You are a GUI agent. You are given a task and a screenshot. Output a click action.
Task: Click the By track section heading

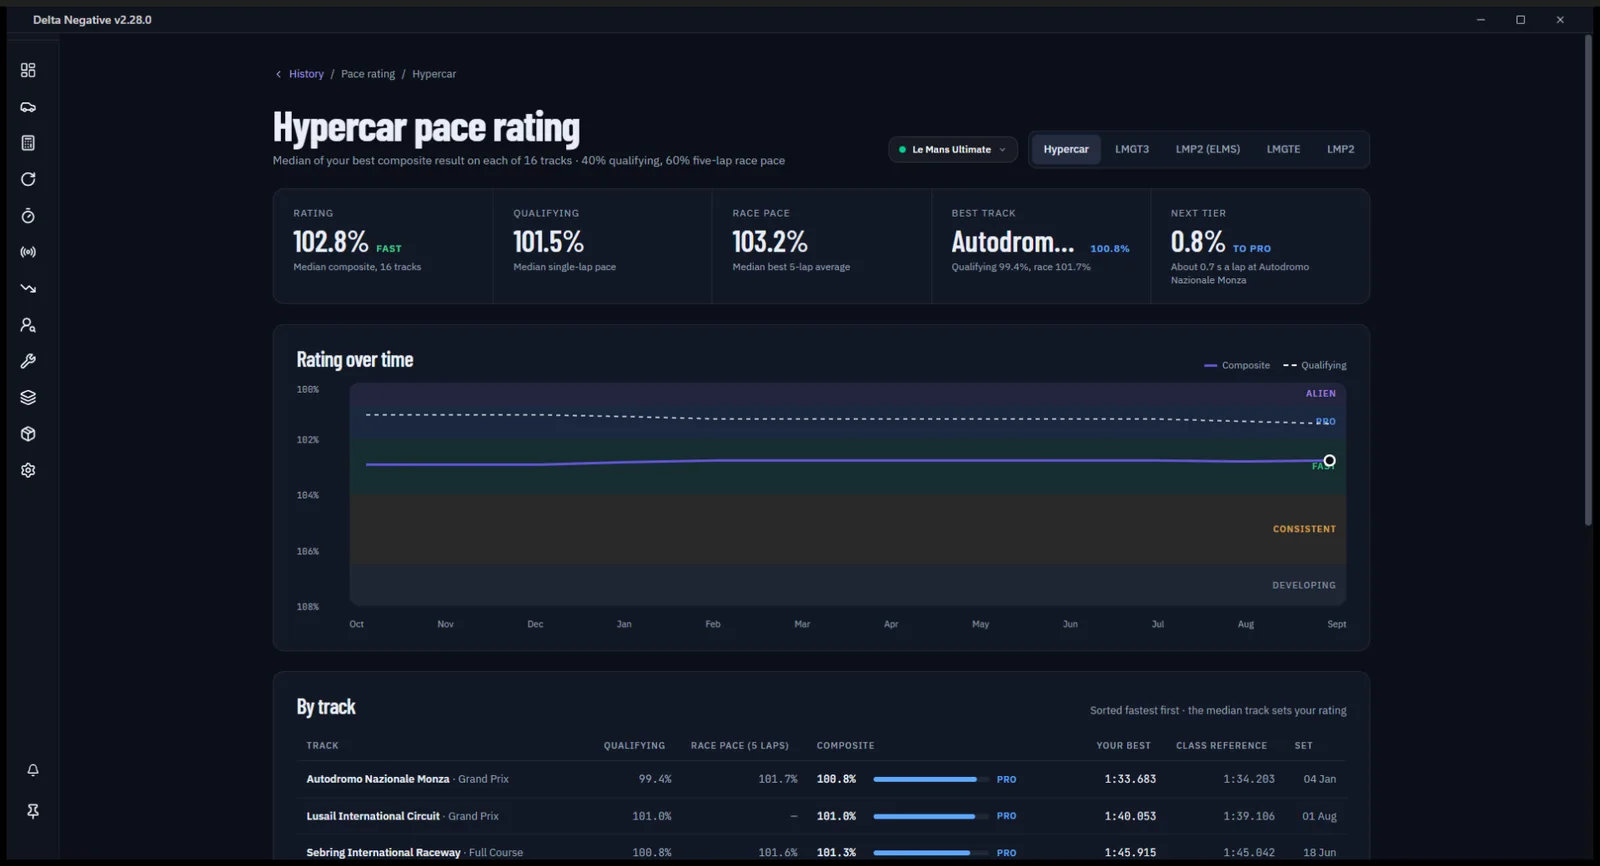click(x=326, y=707)
